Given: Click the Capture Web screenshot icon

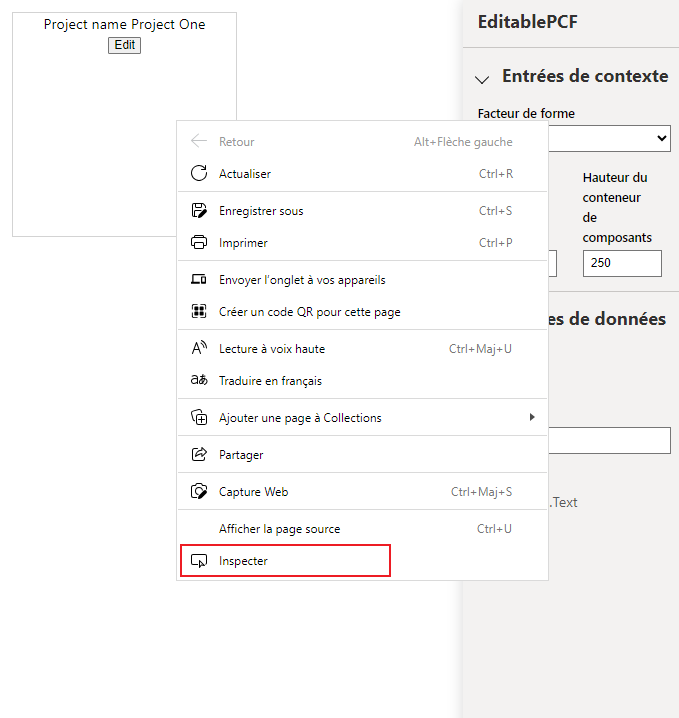Looking at the screenshot, I should 199,491.
